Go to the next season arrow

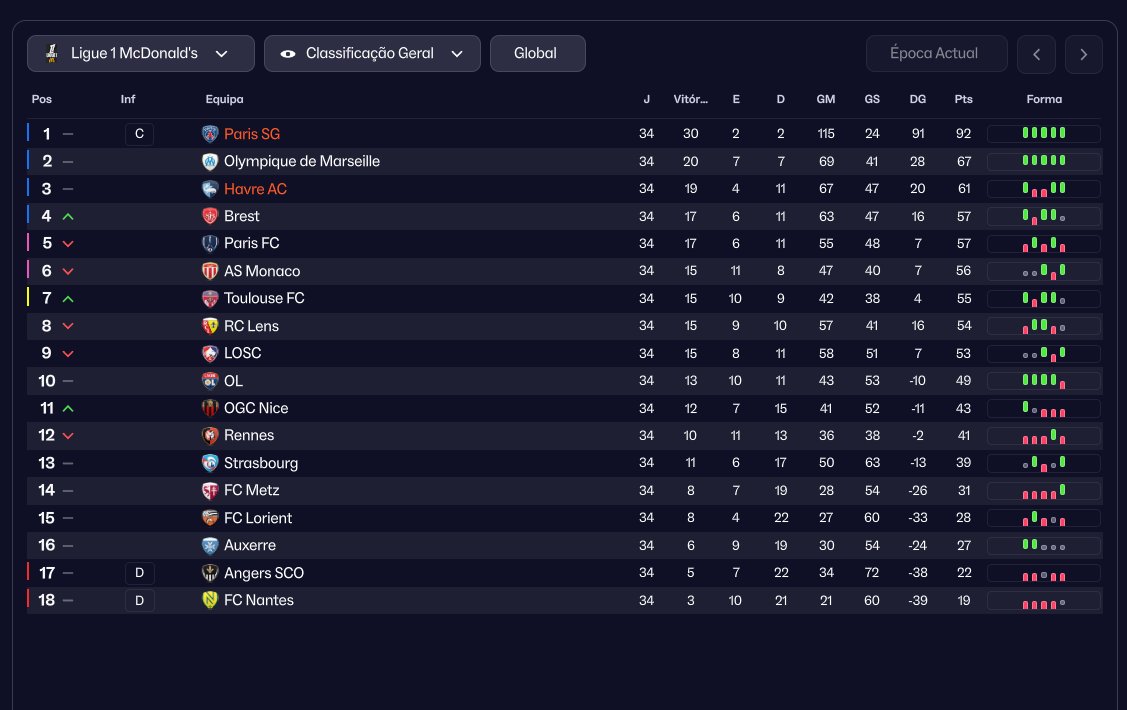pyautogui.click(x=1084, y=54)
